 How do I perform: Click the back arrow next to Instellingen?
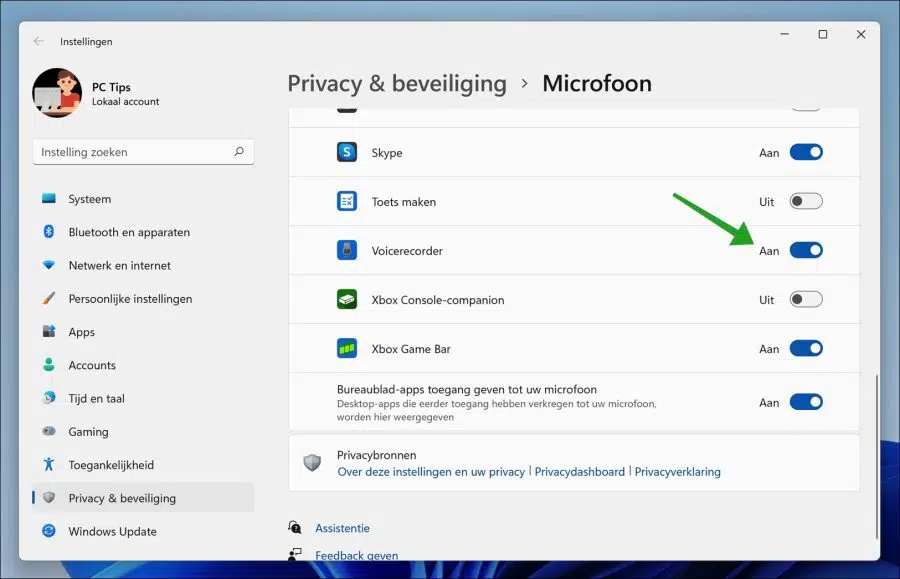tap(39, 41)
